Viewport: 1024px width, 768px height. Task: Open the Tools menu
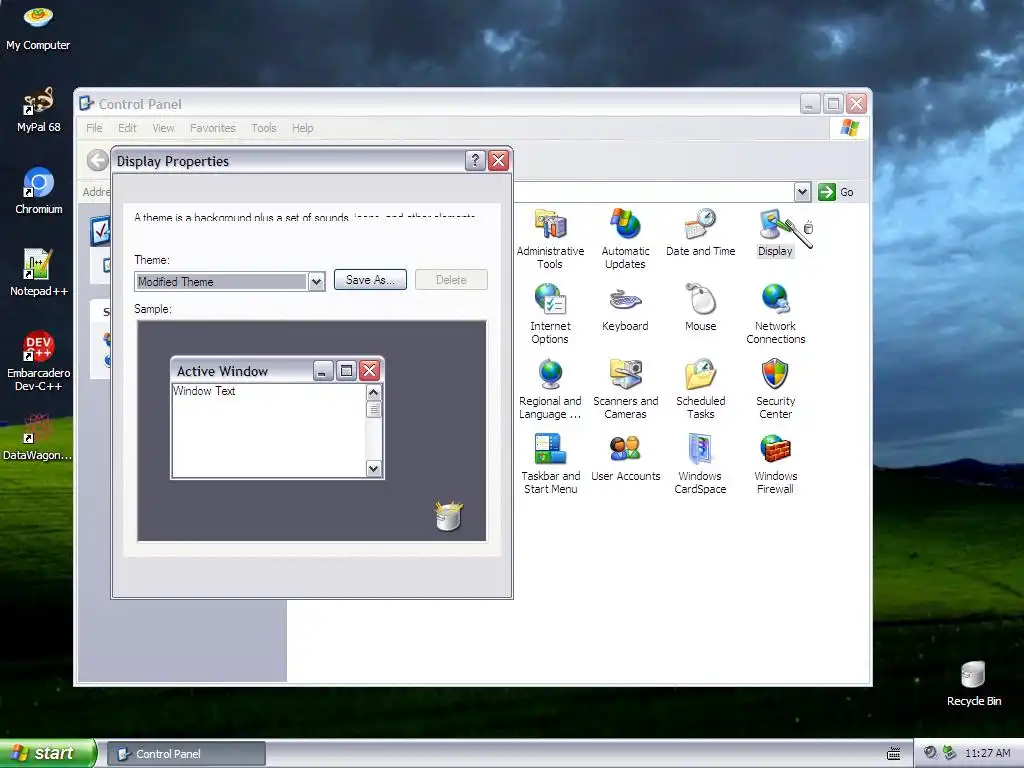(x=264, y=128)
